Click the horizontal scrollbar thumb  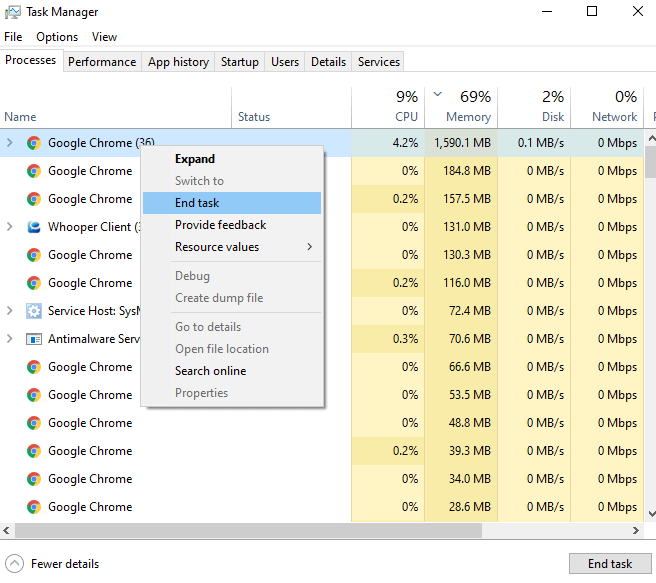tap(249, 531)
